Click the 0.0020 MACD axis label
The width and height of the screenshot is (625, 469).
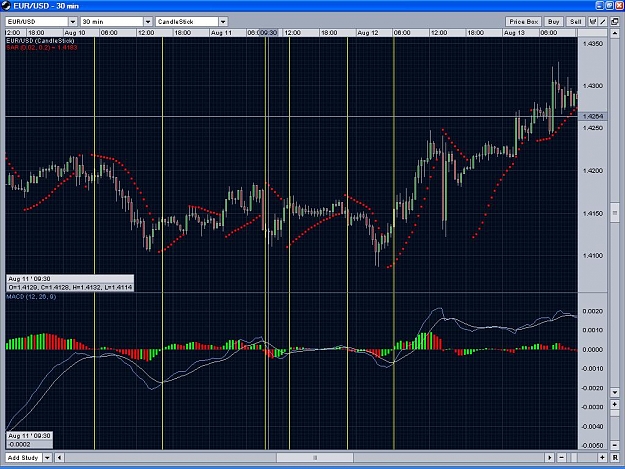(593, 311)
